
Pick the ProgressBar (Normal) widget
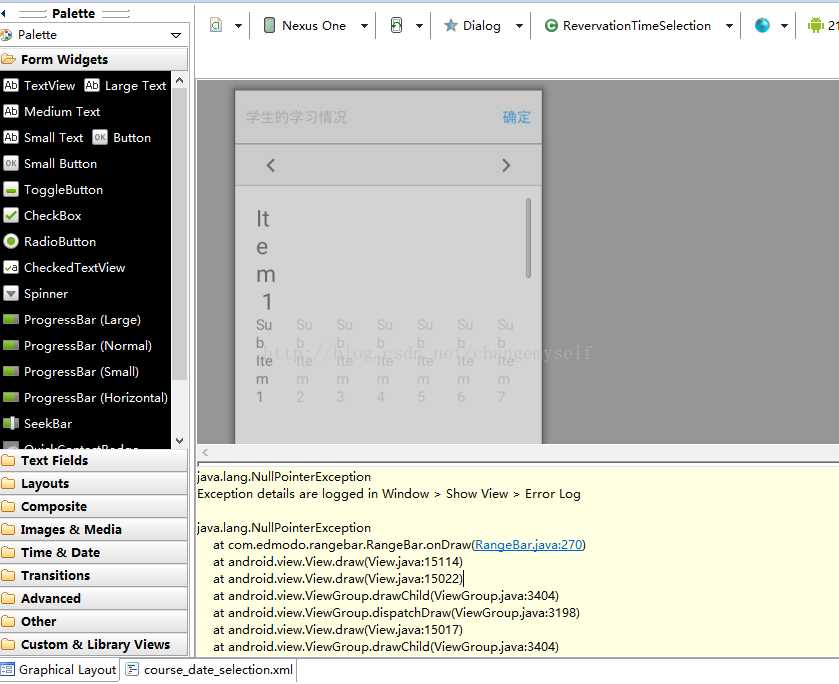[78, 346]
